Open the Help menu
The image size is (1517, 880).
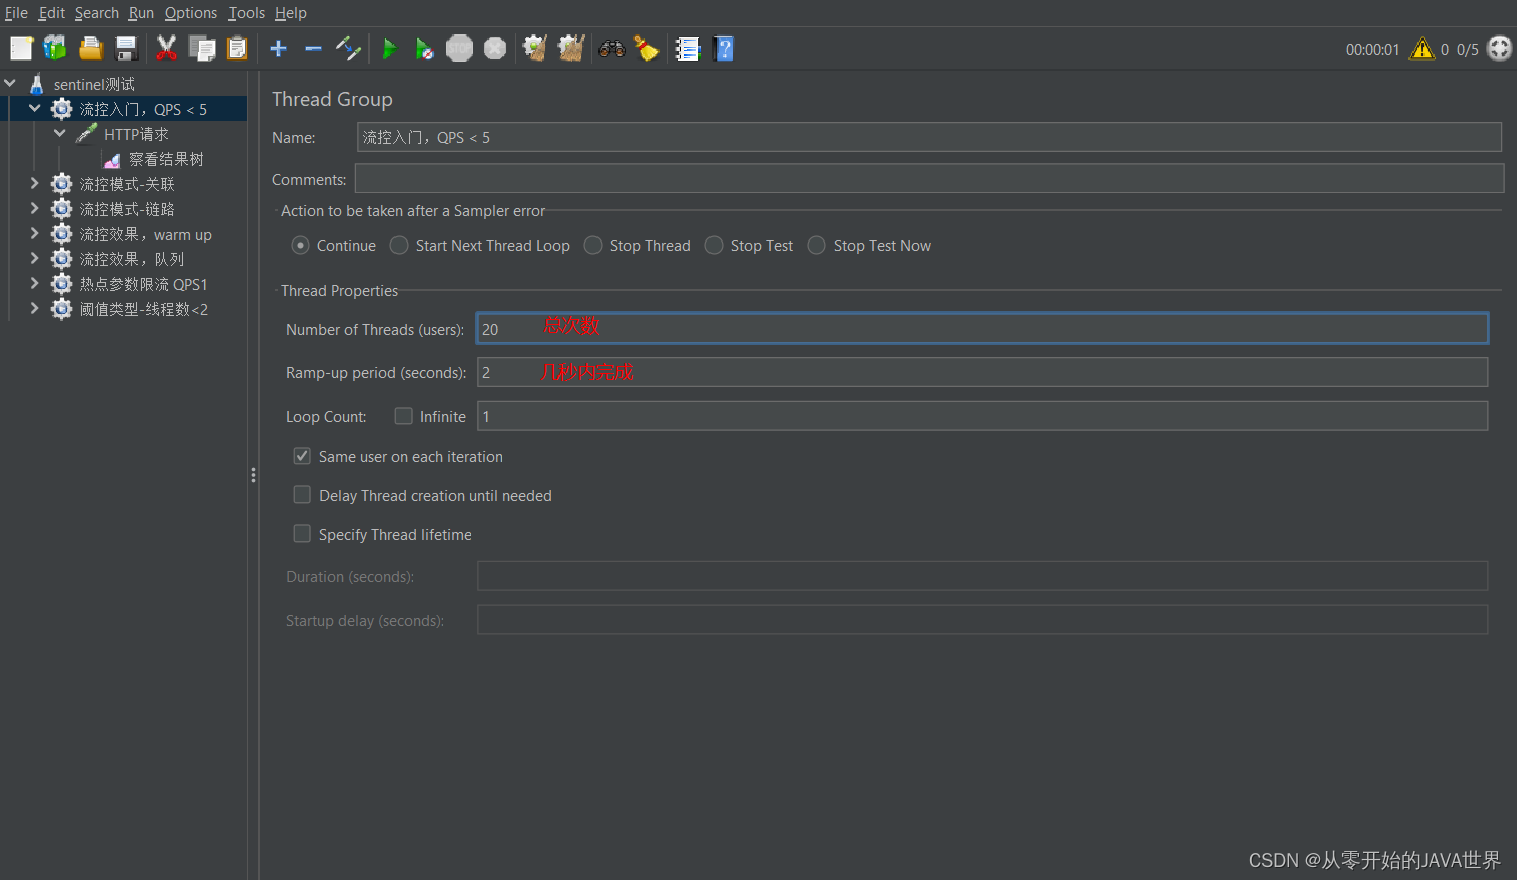click(x=291, y=13)
